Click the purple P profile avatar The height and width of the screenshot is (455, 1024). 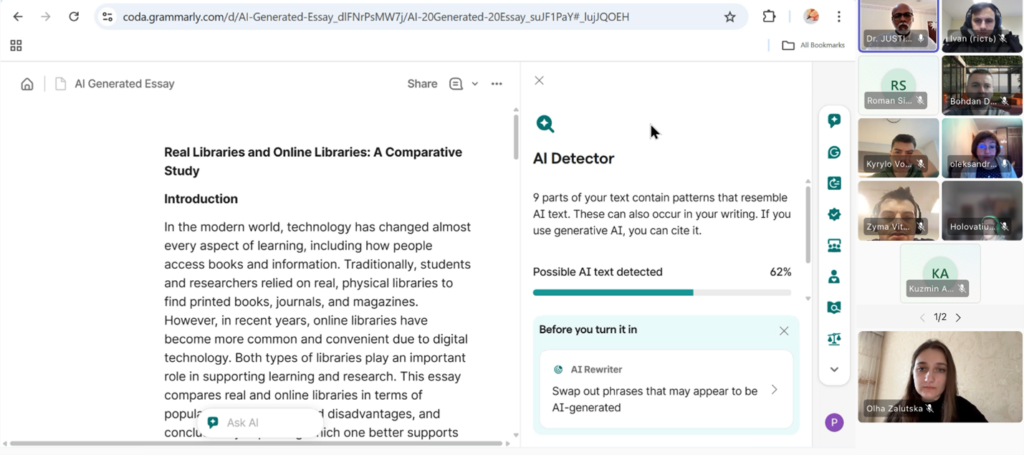point(834,422)
